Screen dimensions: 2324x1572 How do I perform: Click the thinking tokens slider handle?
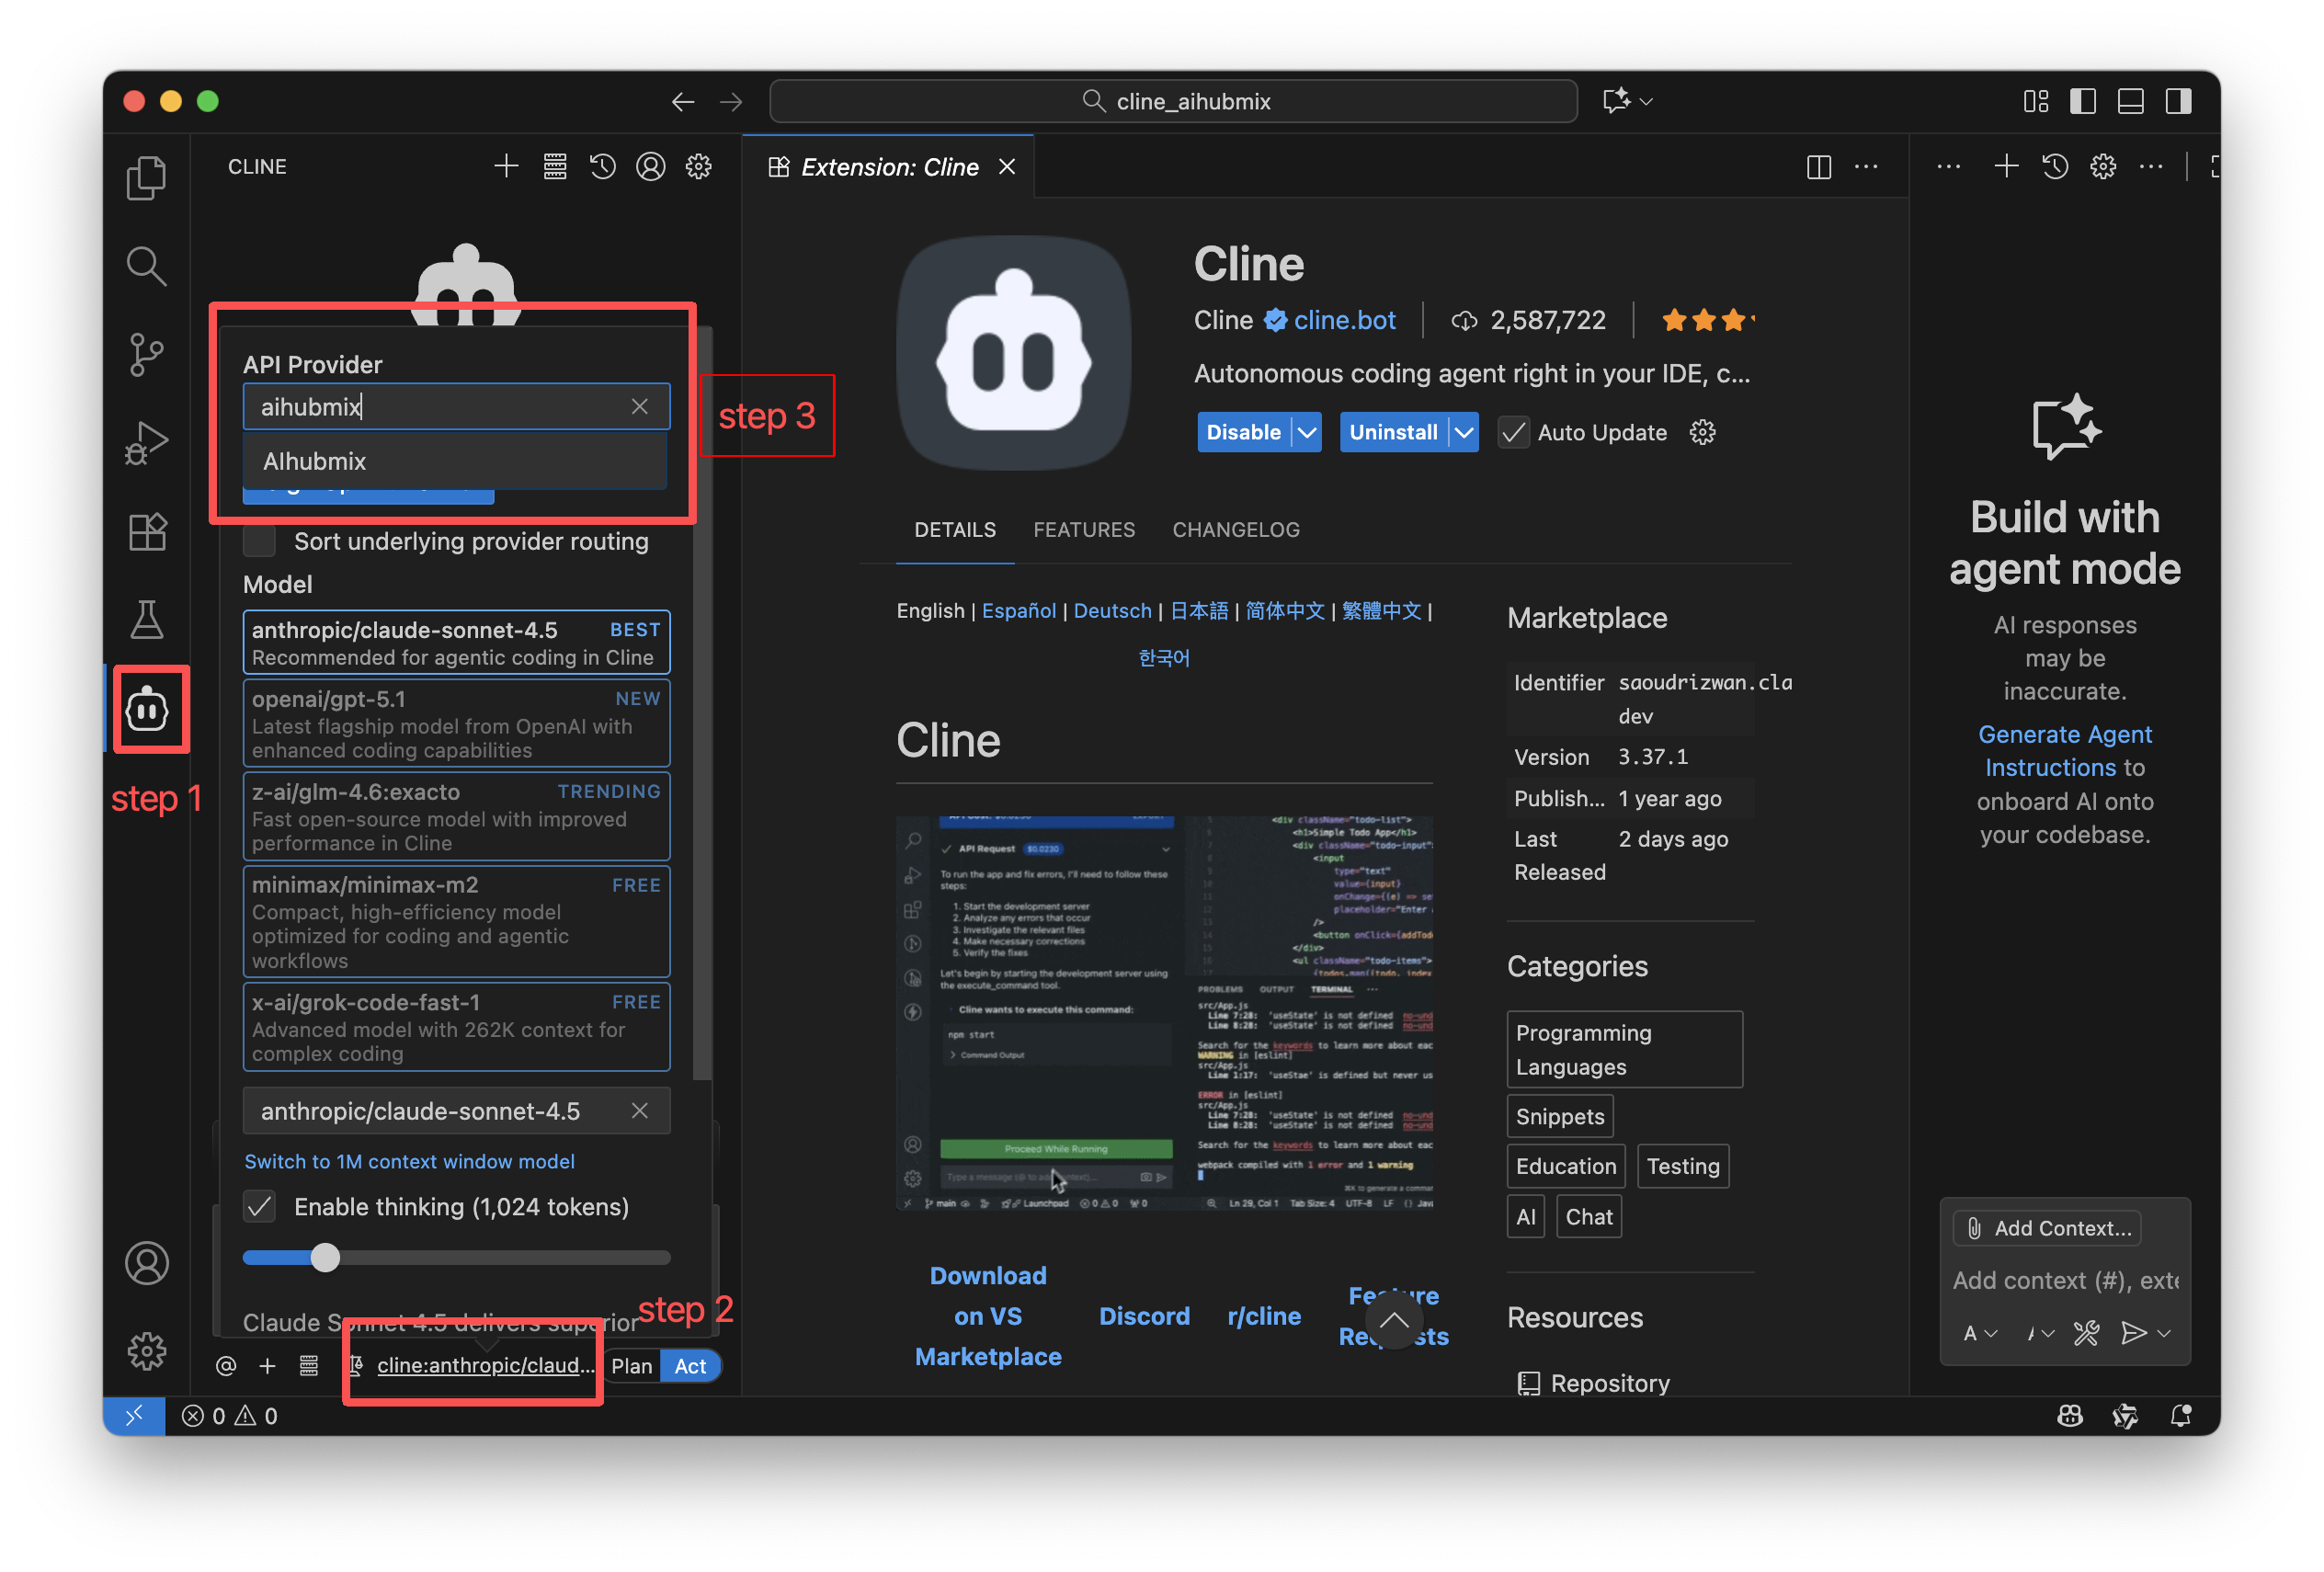325,1257
